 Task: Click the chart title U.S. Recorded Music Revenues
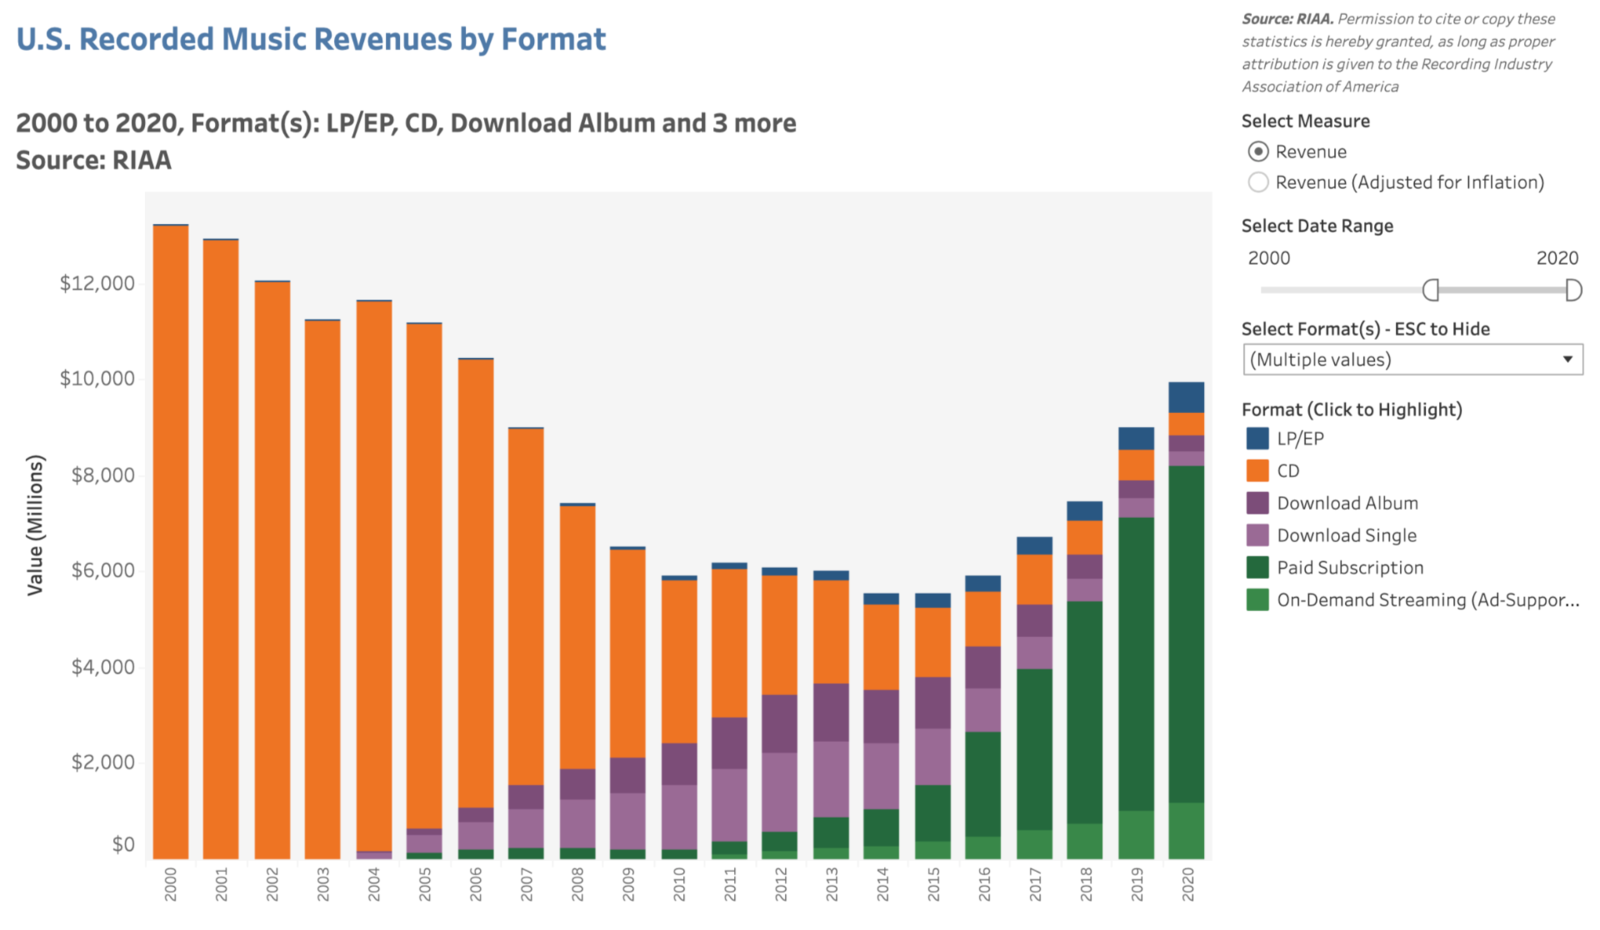(x=311, y=39)
